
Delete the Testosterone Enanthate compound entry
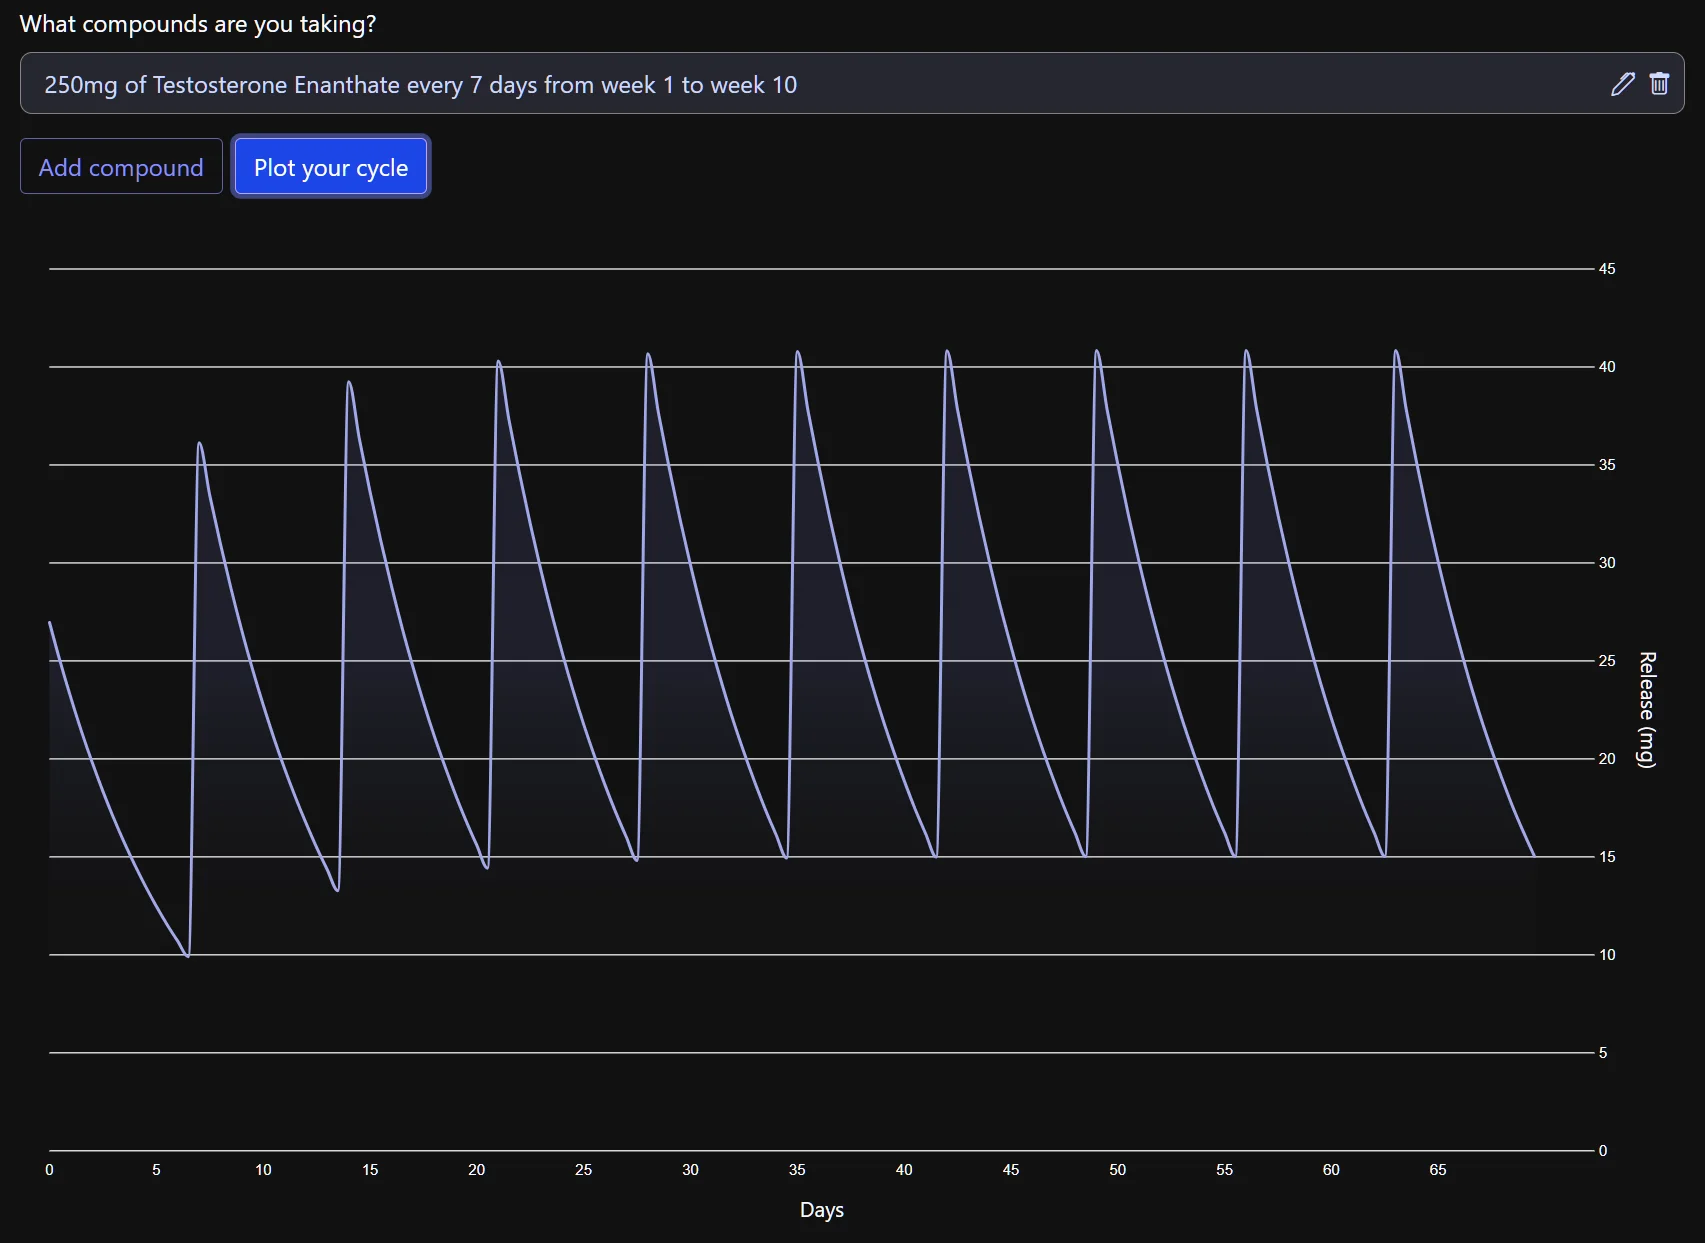(x=1659, y=84)
